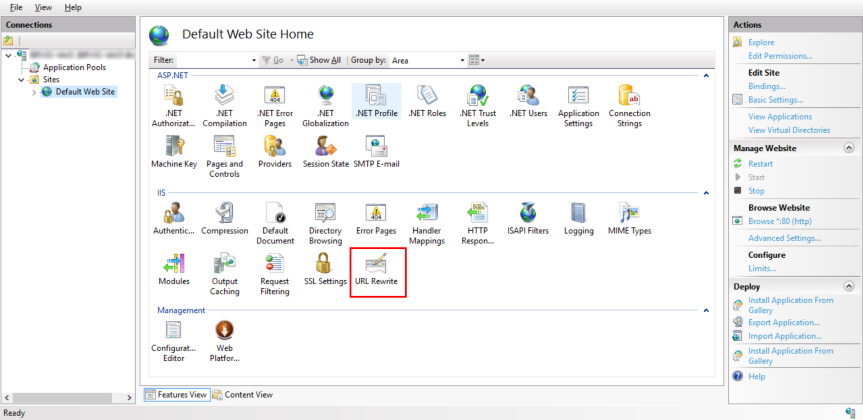Open the .NET Users feature
This screenshot has width=863, height=420.
528,102
